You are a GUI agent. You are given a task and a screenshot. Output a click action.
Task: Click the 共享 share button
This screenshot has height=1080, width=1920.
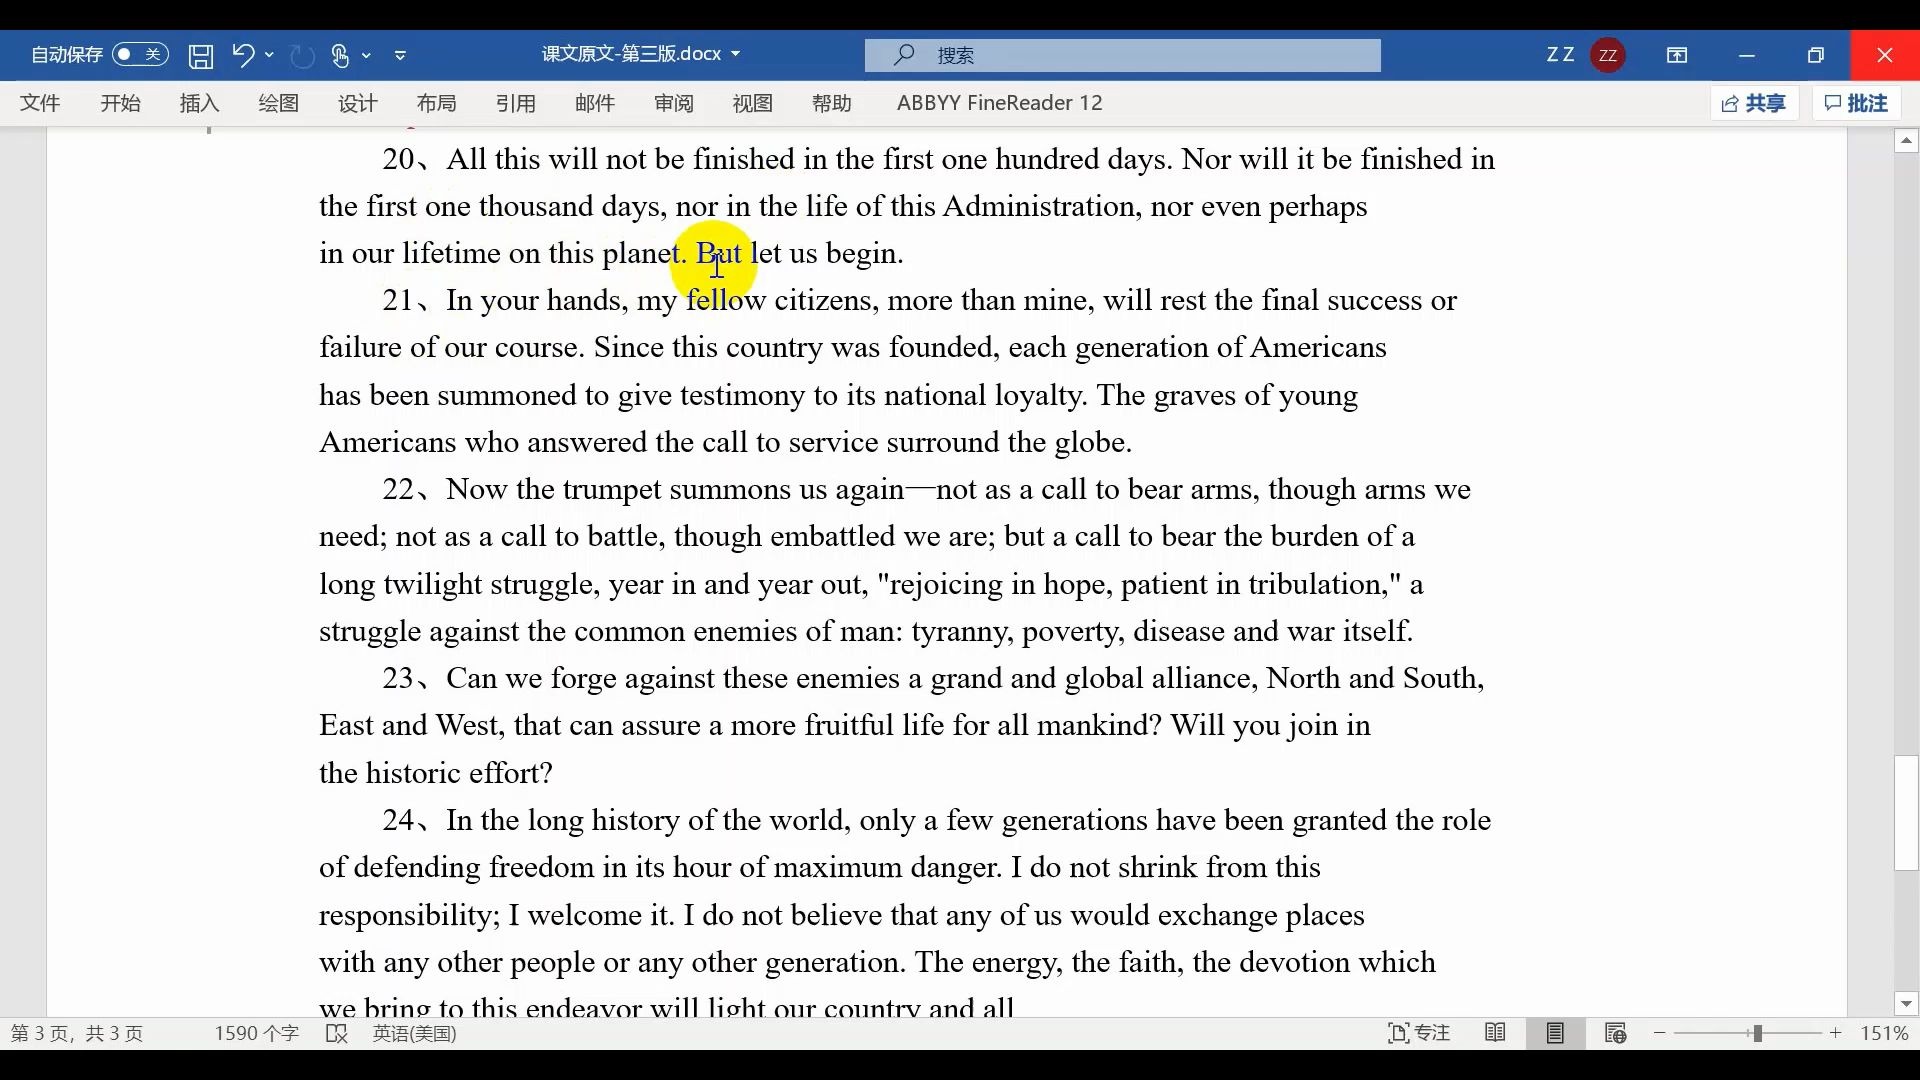coord(1755,103)
